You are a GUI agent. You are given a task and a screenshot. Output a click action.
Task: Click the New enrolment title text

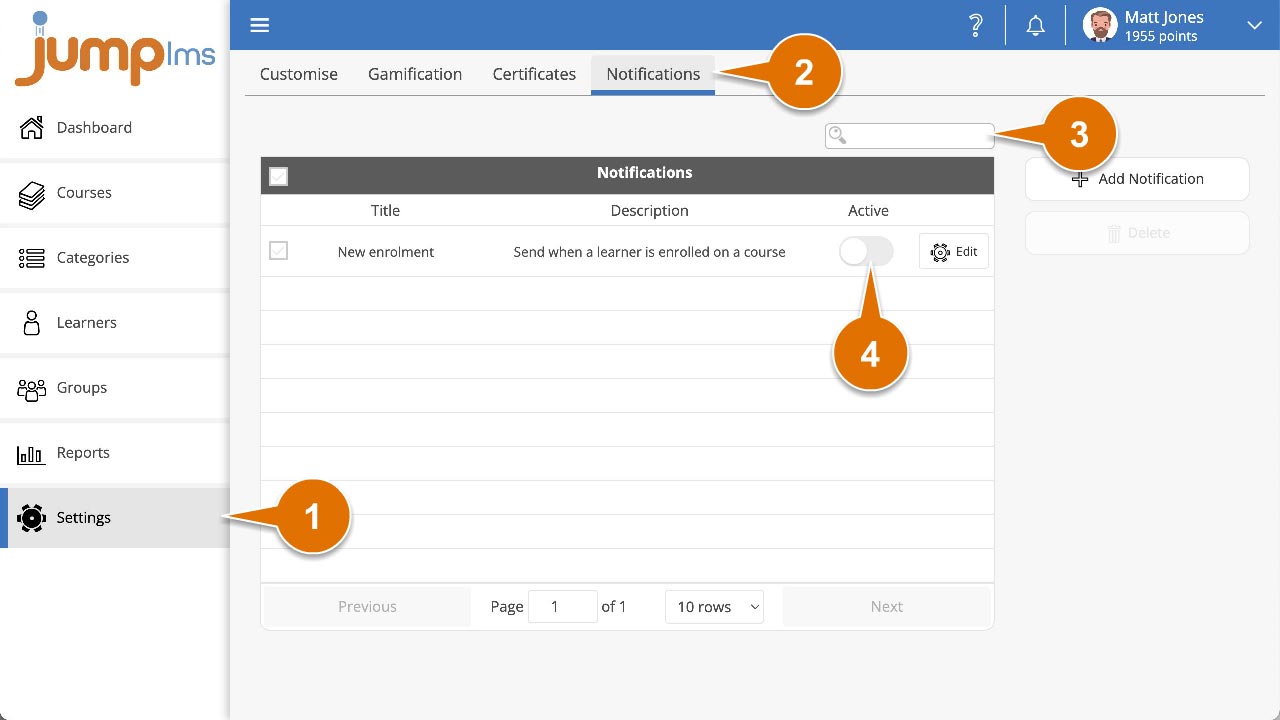[x=386, y=252]
